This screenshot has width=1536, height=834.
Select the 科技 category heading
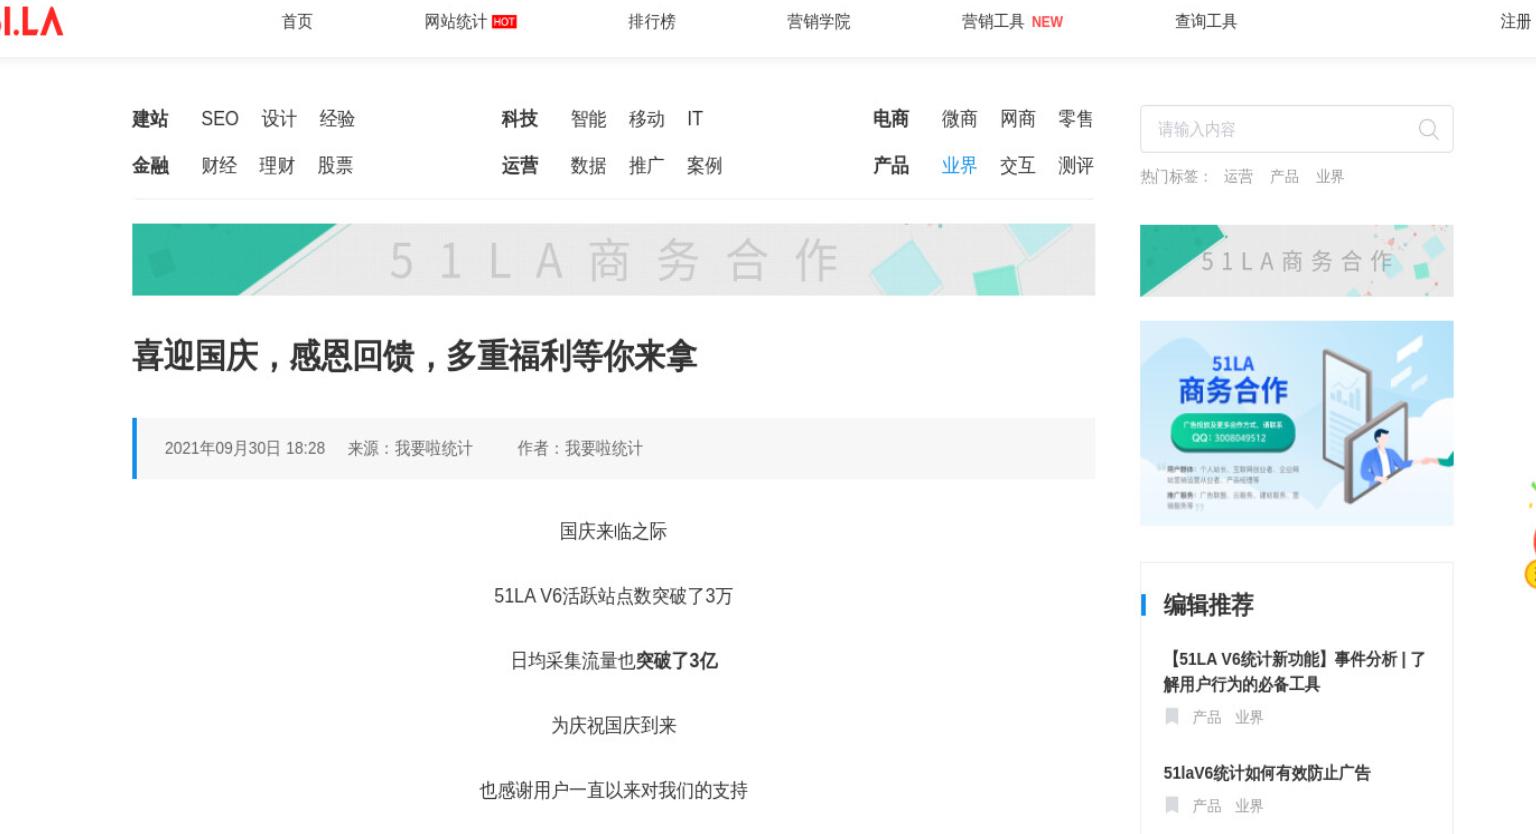(x=520, y=119)
